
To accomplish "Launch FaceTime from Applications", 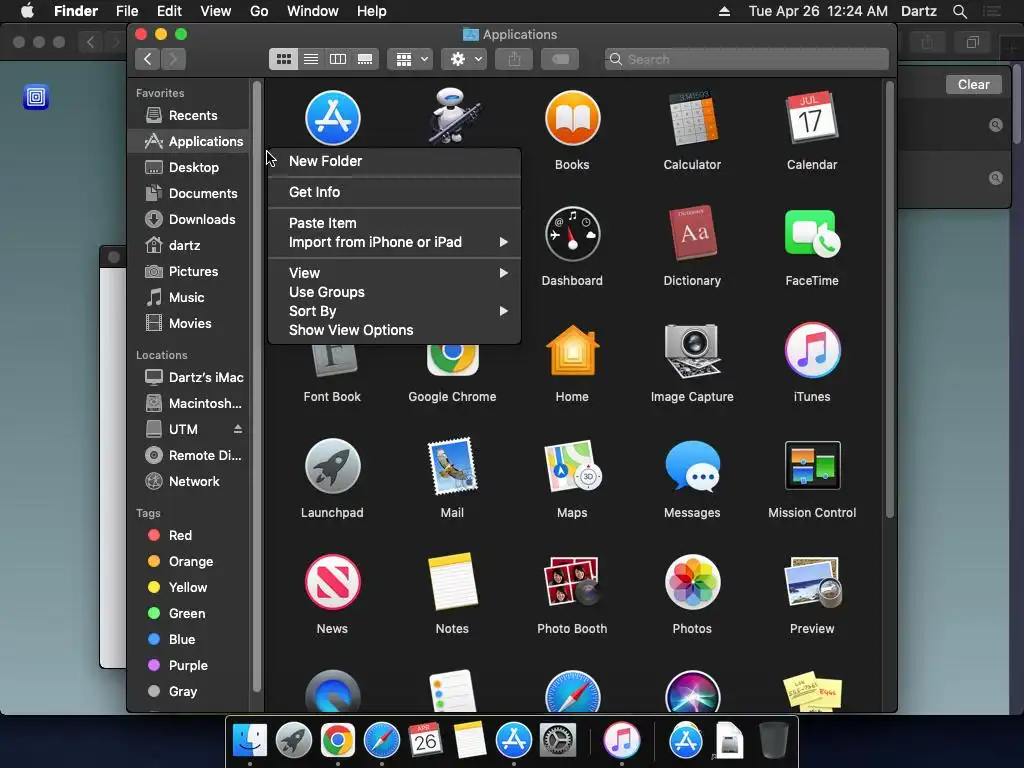I will 812,234.
